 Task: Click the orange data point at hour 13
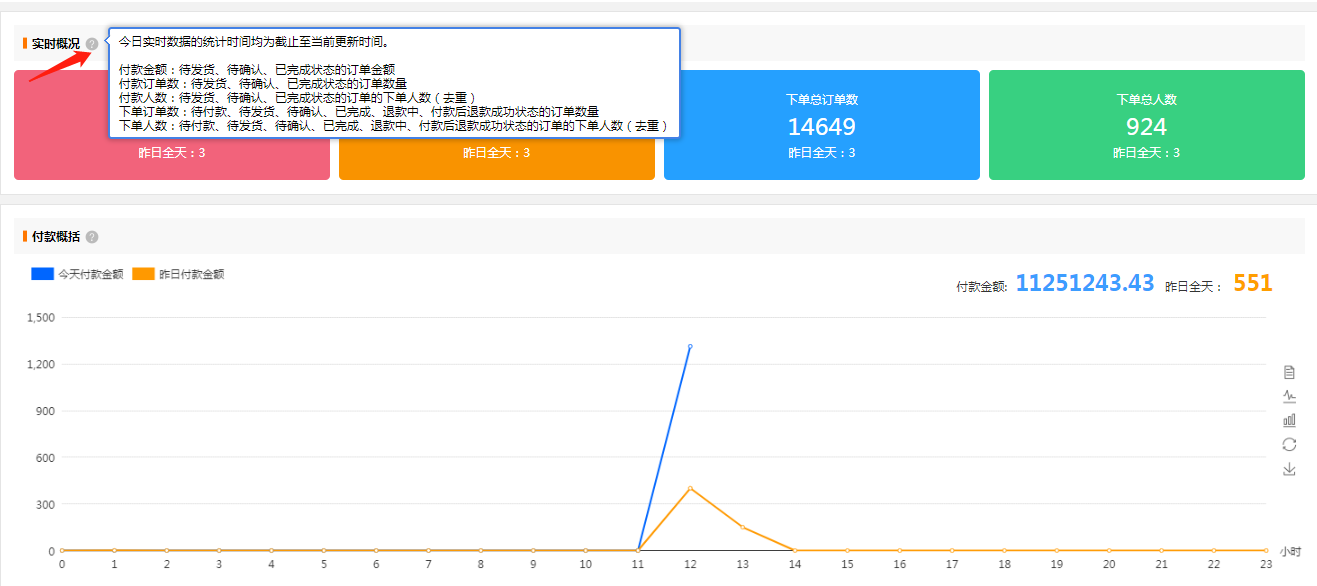tap(742, 527)
